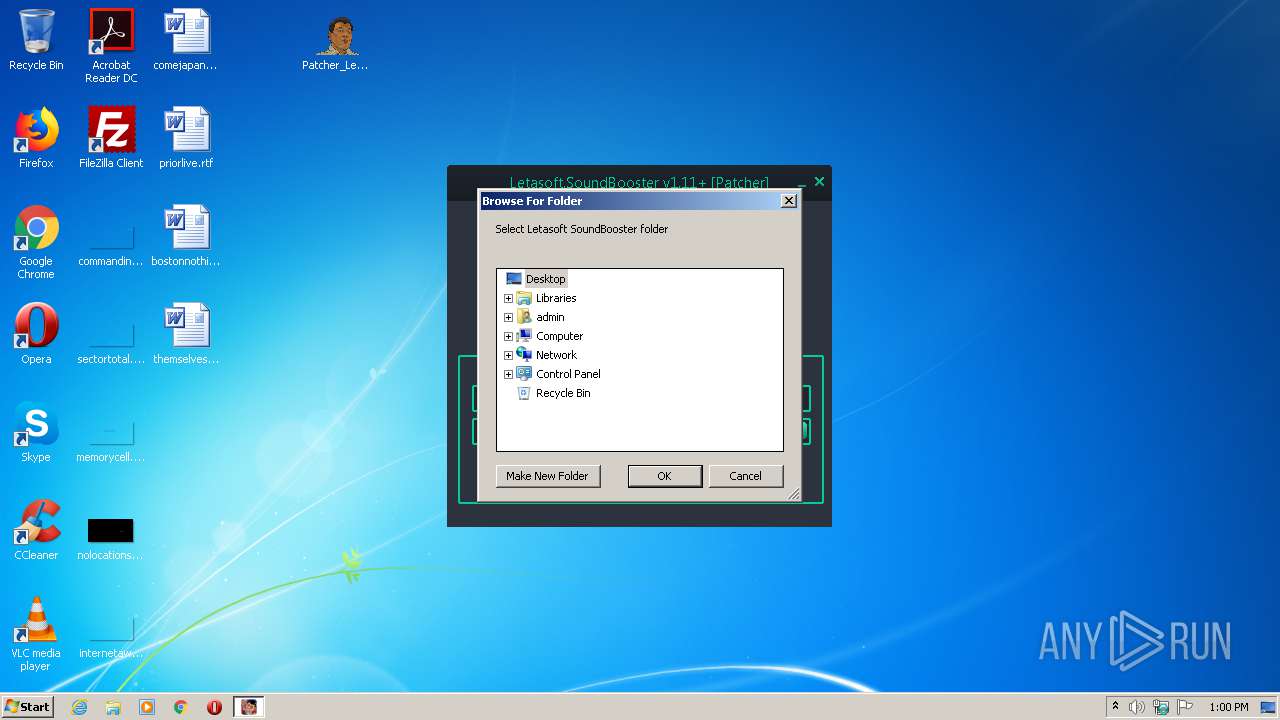Open Chrome from taskbar
The width and height of the screenshot is (1280, 720).
pos(181,707)
